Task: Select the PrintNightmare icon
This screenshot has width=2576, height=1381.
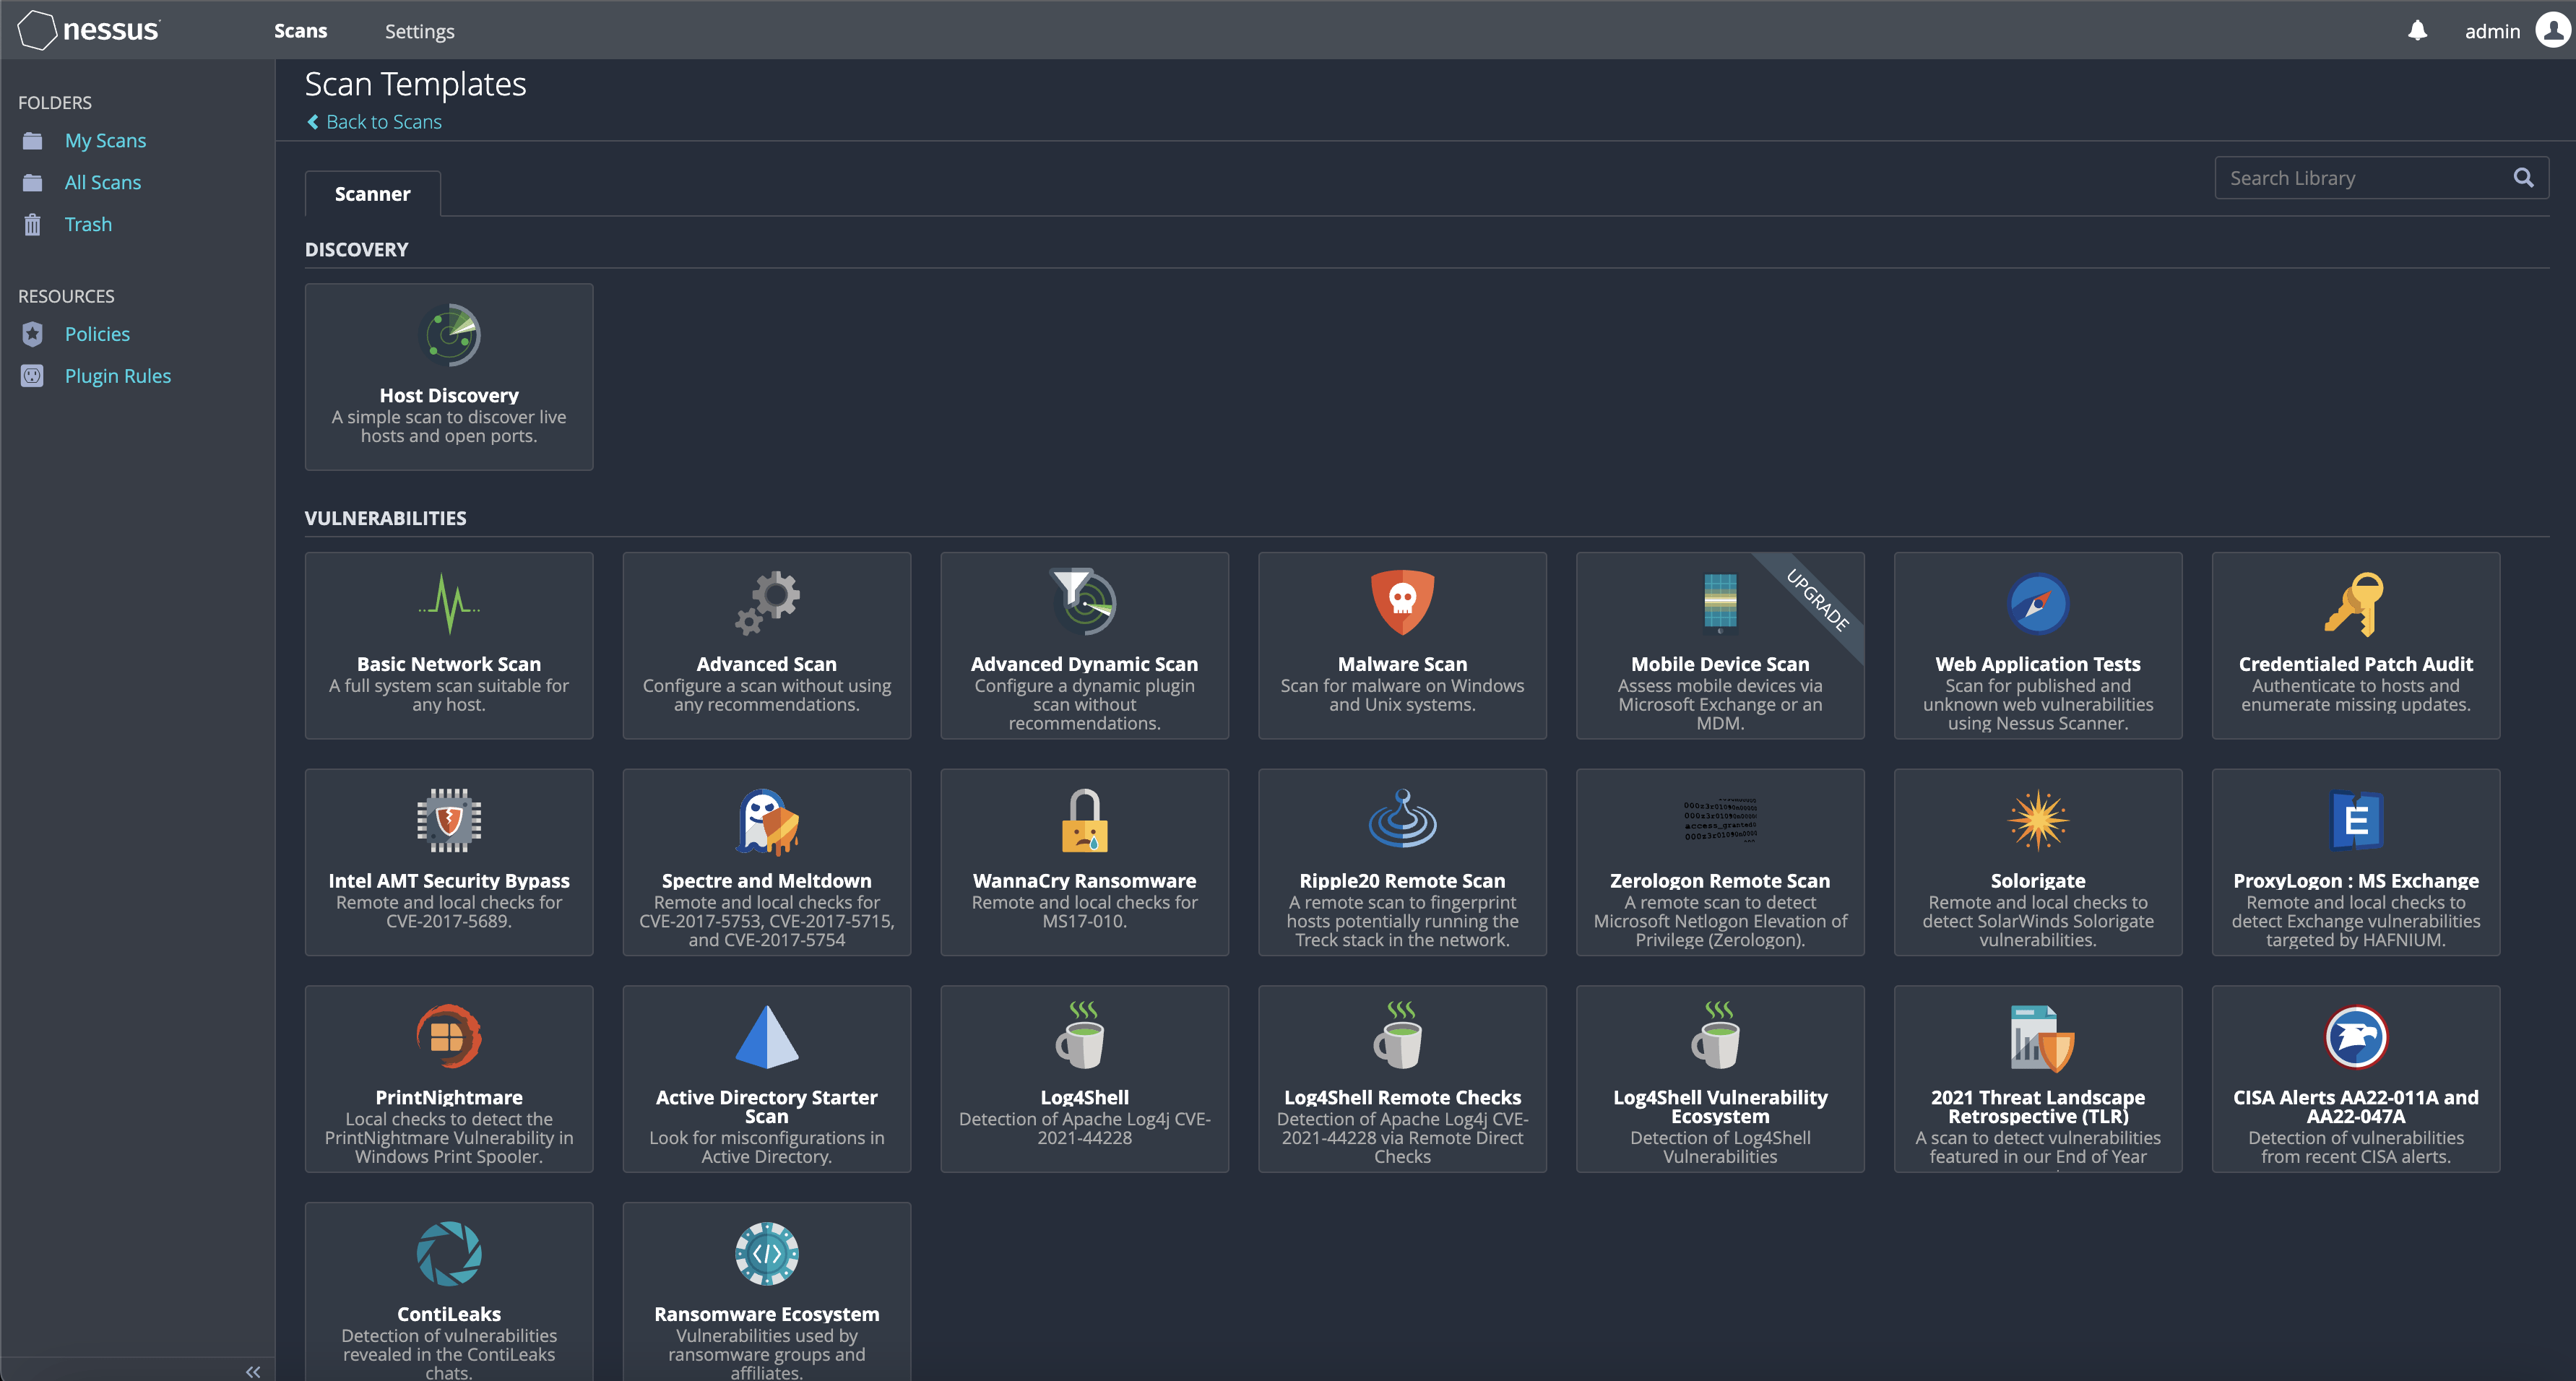Action: coord(449,1037)
